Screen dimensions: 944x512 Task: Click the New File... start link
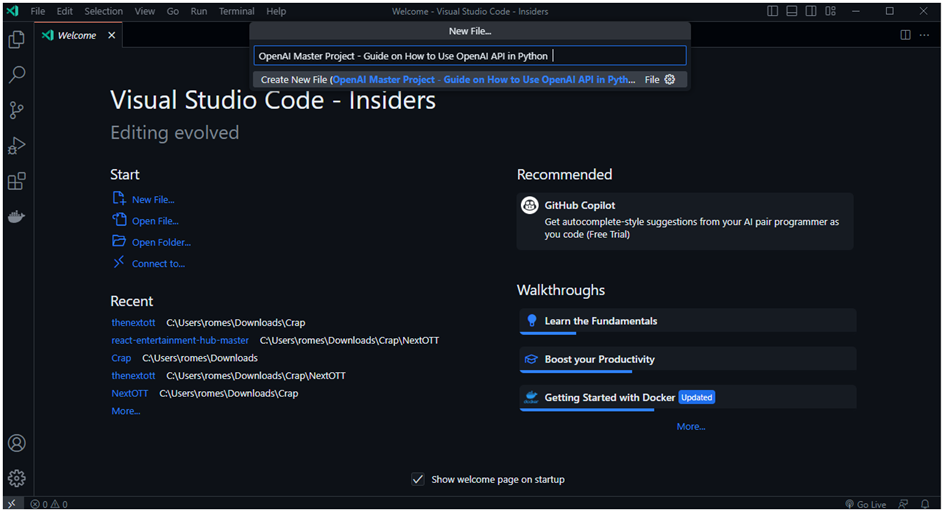[144, 199]
